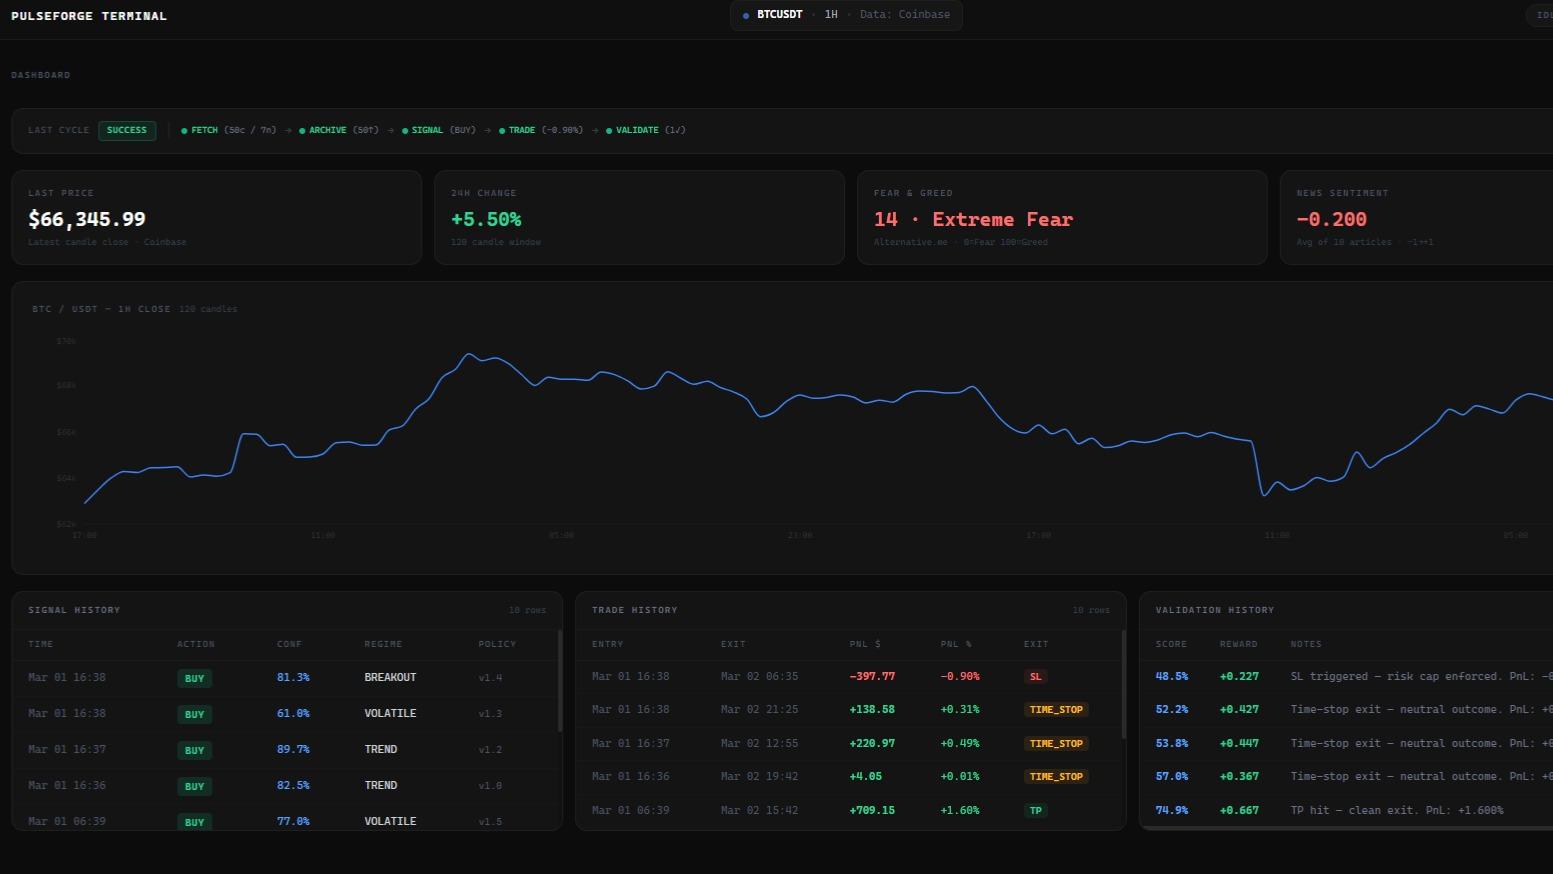Image resolution: width=1553 pixels, height=874 pixels.
Task: Click the FETCH stage status indicator
Action: pyautogui.click(x=185, y=130)
